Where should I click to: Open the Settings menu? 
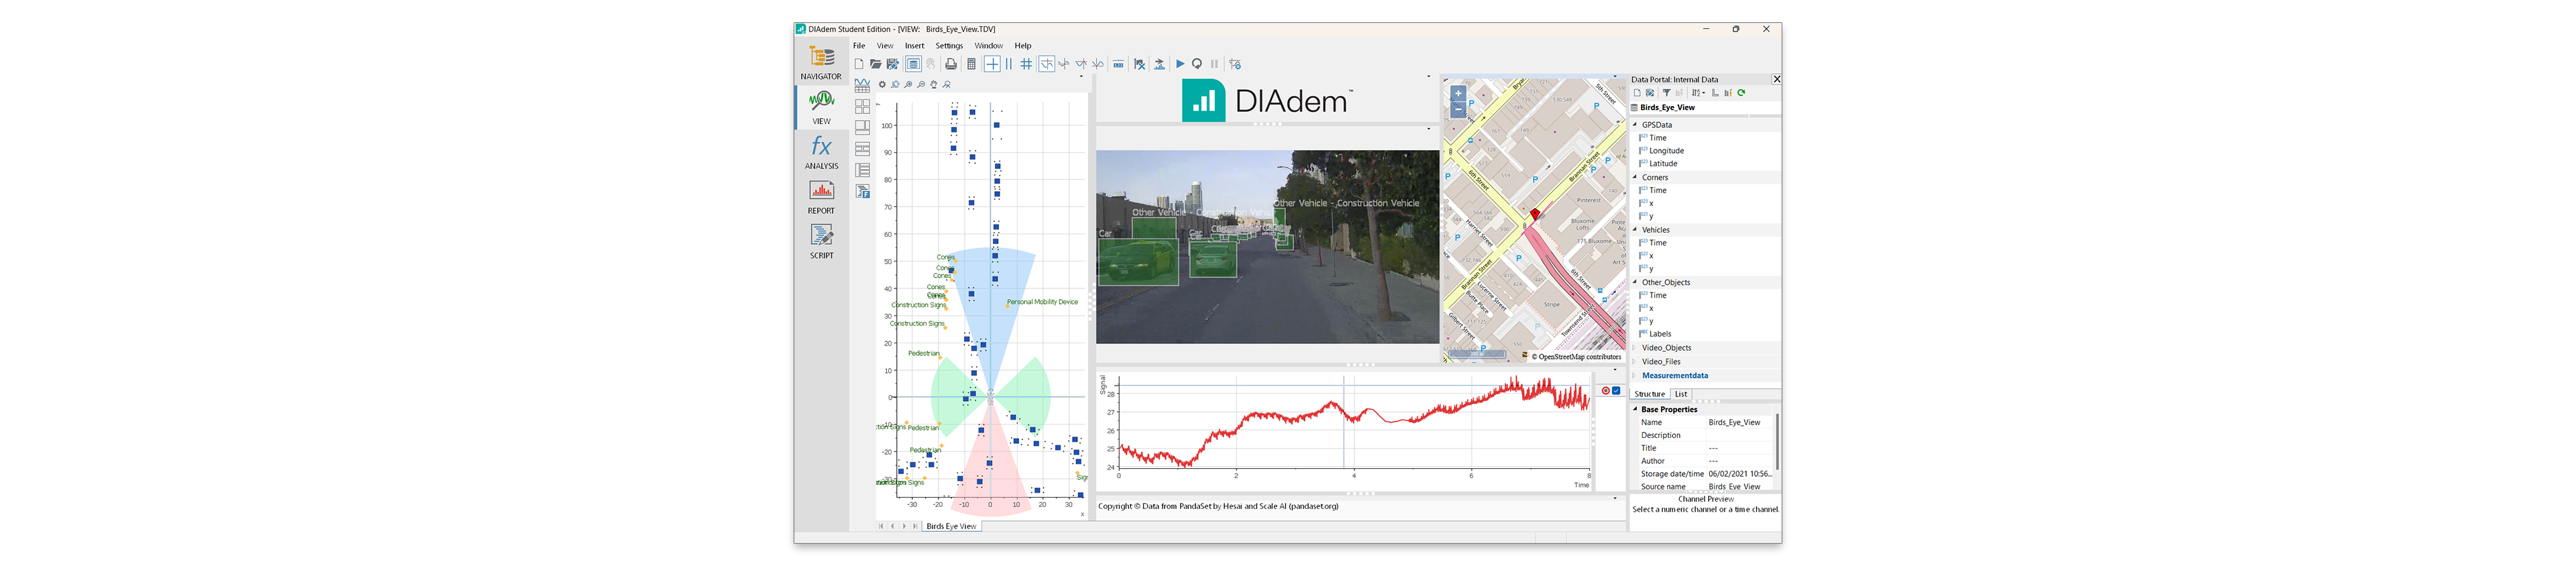pyautogui.click(x=949, y=46)
